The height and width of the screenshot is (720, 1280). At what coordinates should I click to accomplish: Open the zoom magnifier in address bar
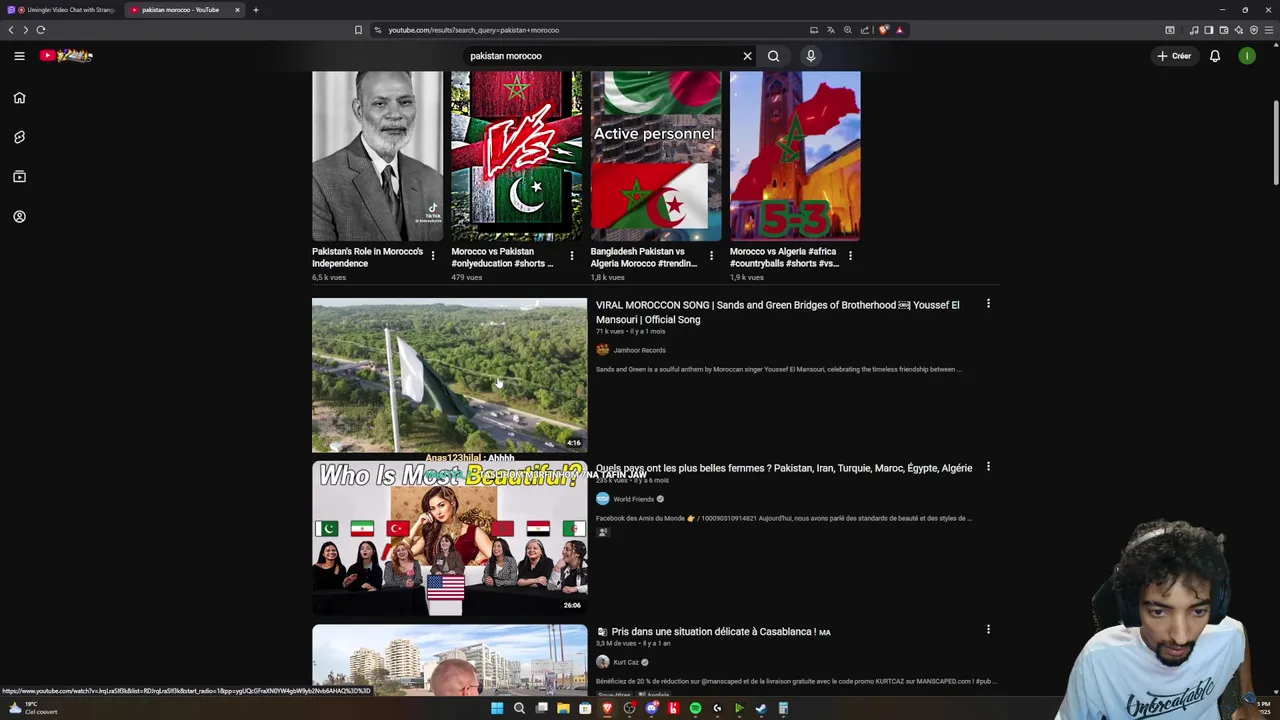pos(848,30)
